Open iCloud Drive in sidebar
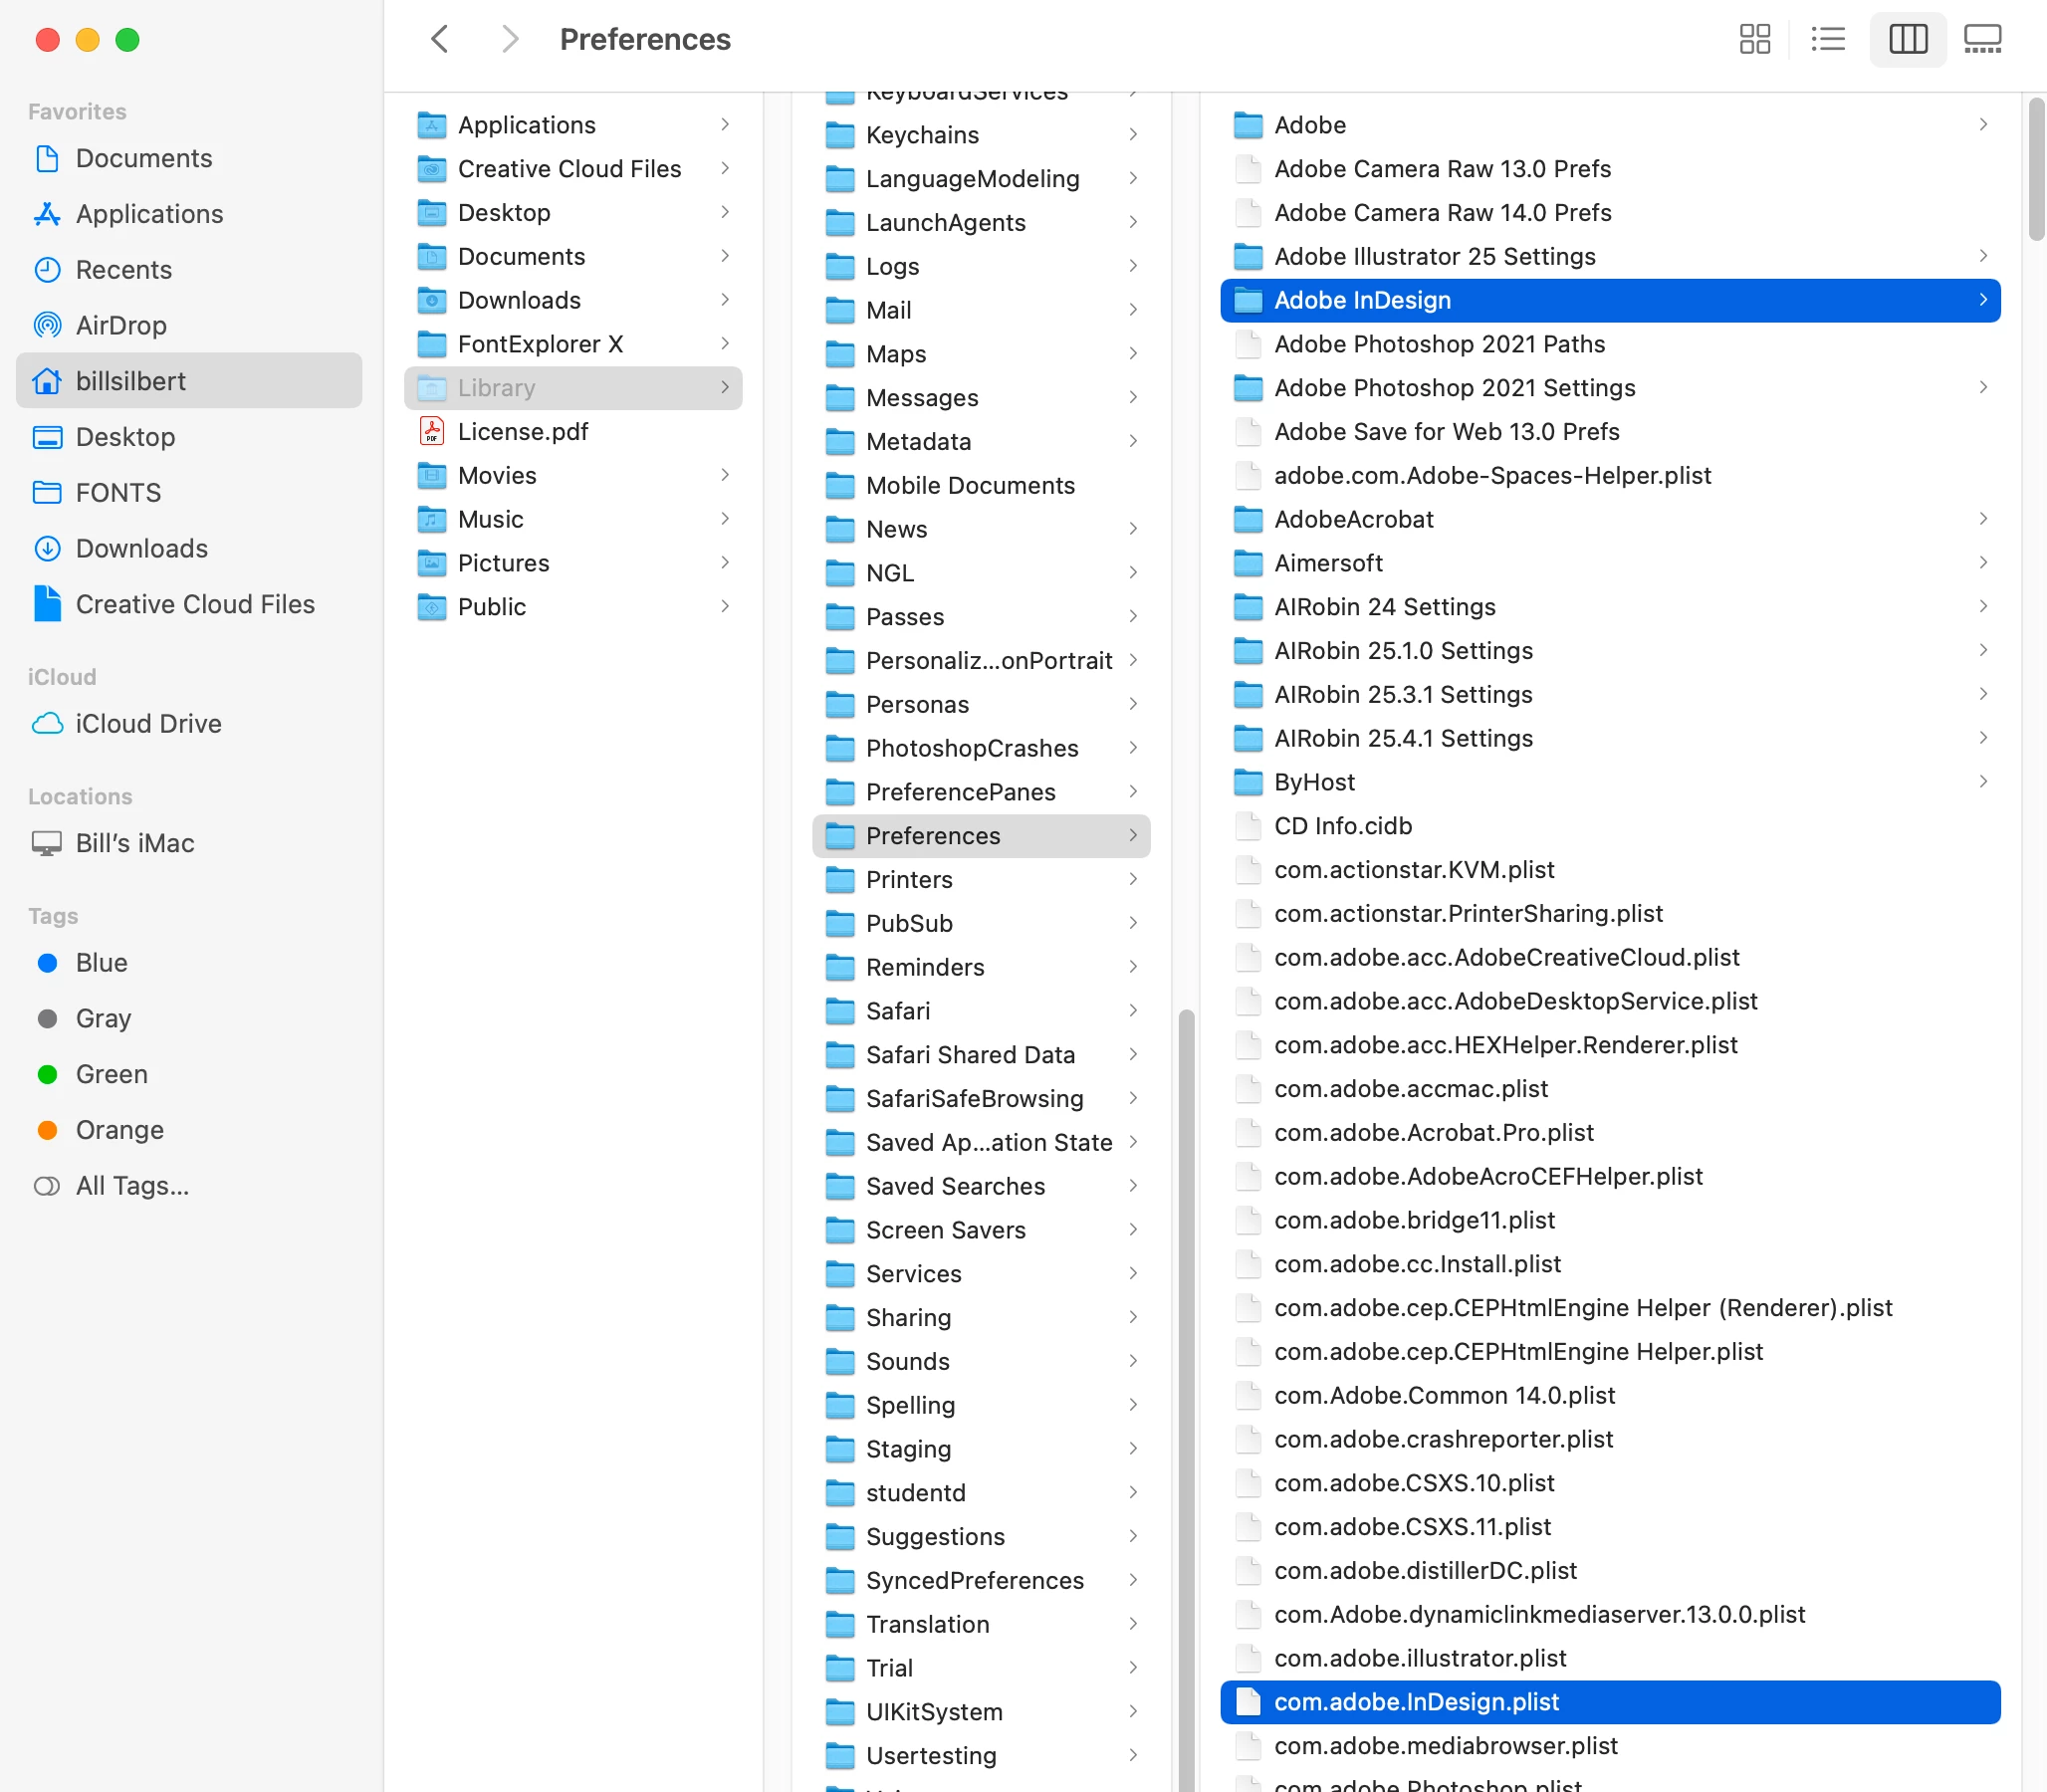The height and width of the screenshot is (1792, 2047). pyautogui.click(x=148, y=723)
